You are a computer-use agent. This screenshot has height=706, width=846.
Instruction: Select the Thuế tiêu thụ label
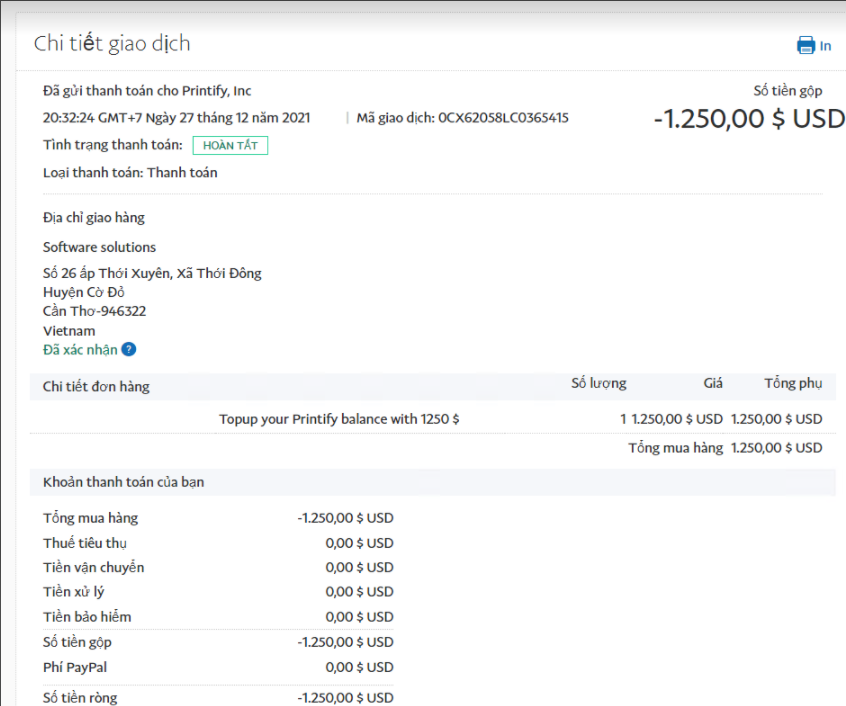pyautogui.click(x=85, y=543)
